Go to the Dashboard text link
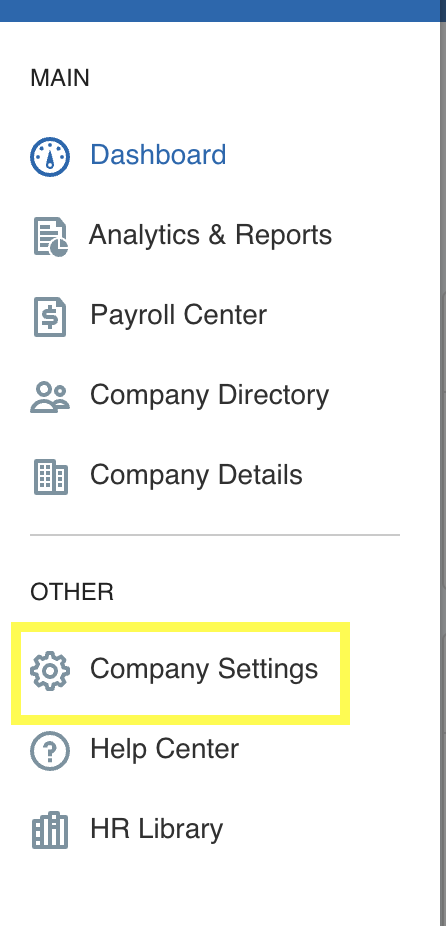The width and height of the screenshot is (446, 926). click(x=158, y=155)
